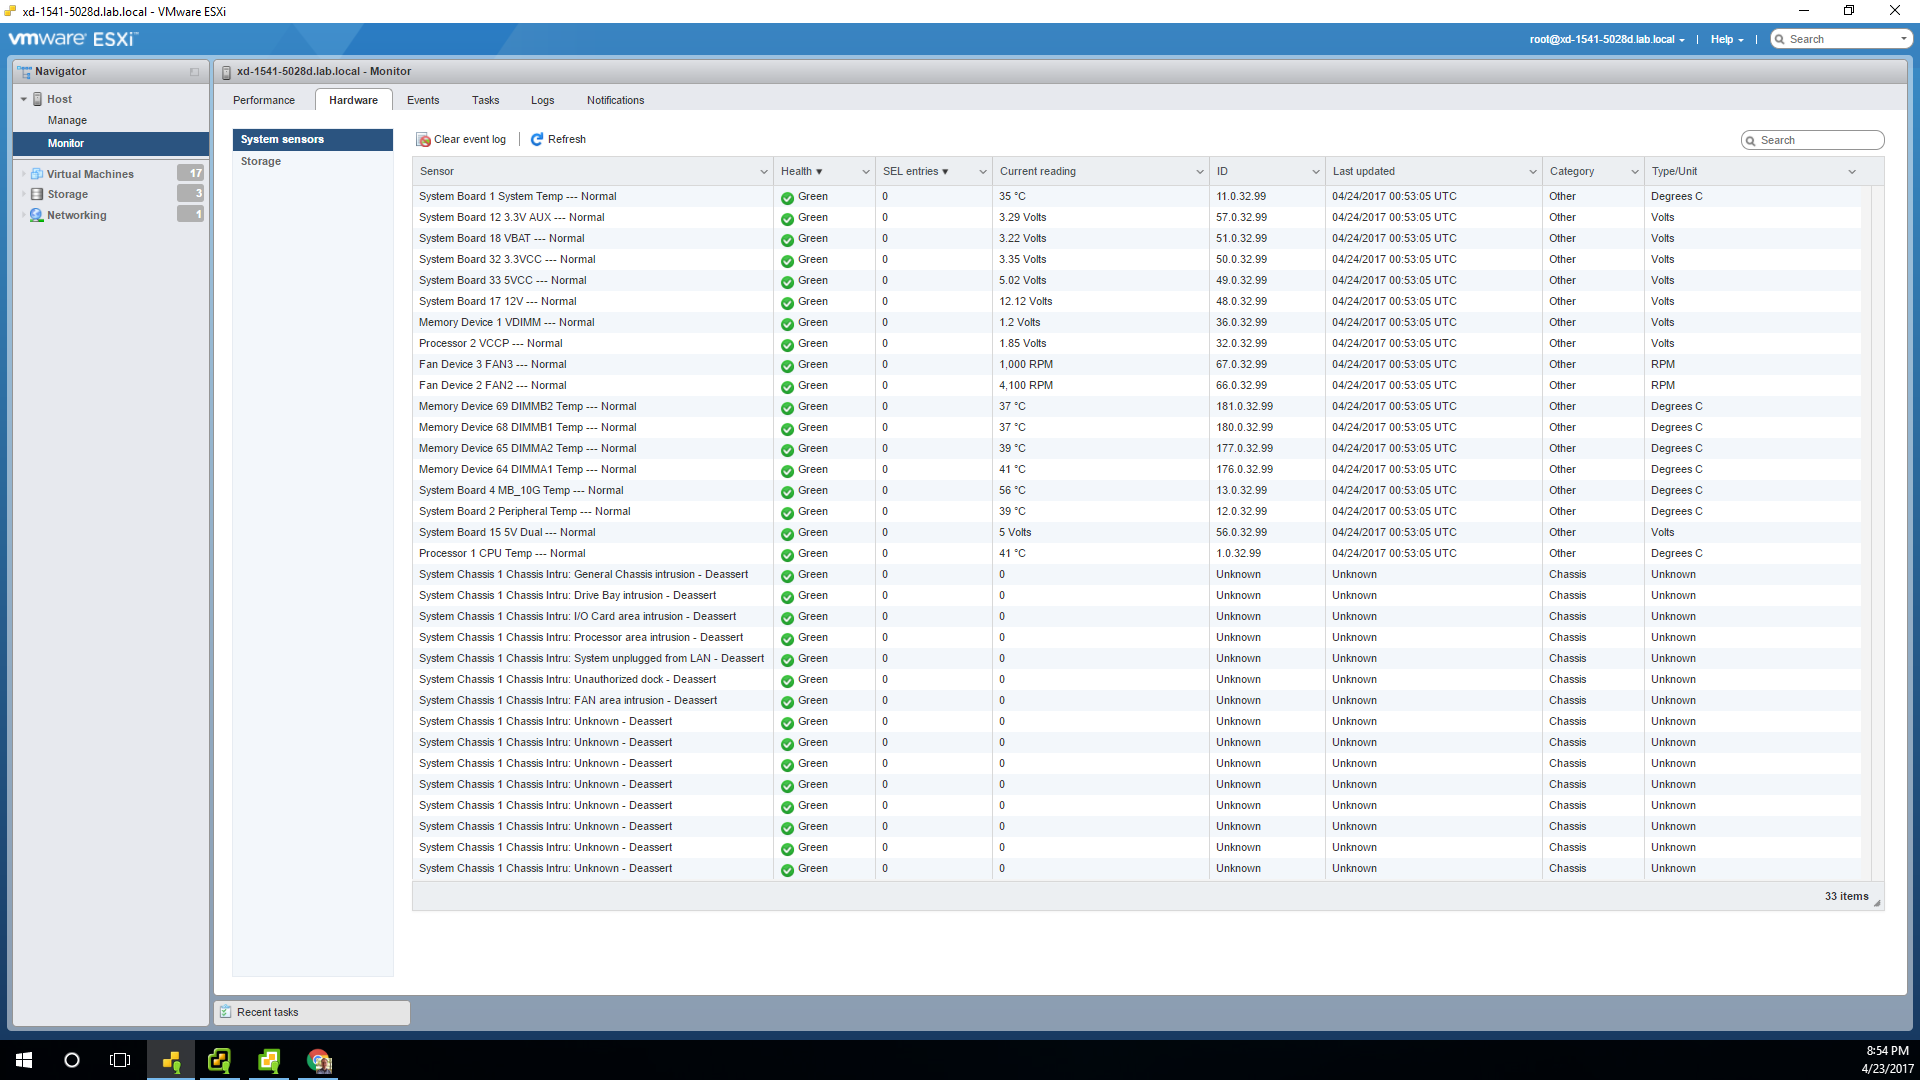Open the Current reading column dropdown arrow
Image resolution: width=1920 pixels, height=1080 pixels.
(1200, 172)
